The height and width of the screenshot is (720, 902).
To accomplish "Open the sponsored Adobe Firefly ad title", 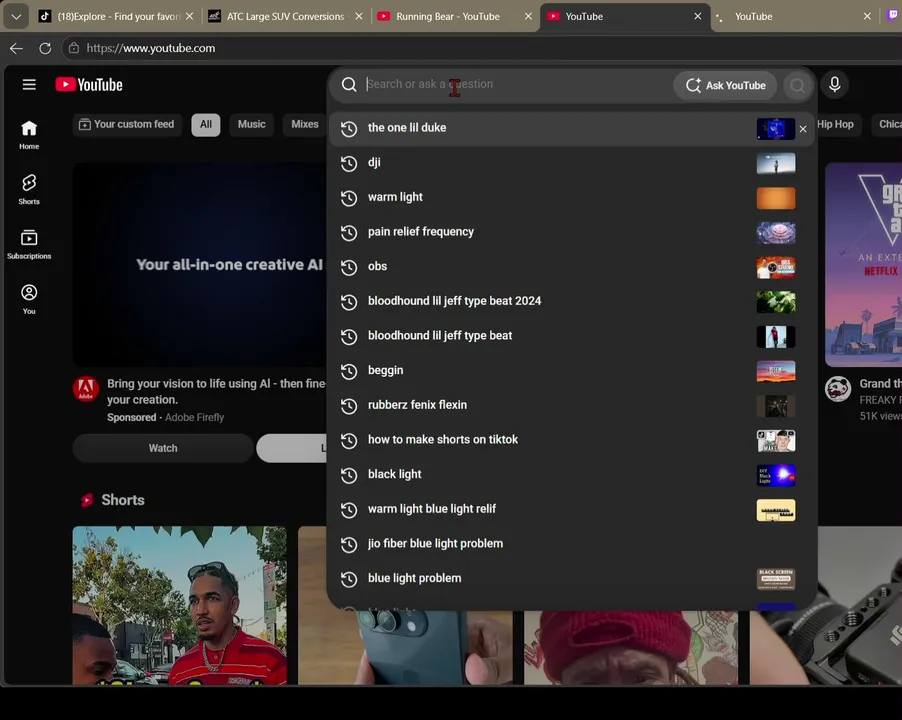I will point(216,391).
